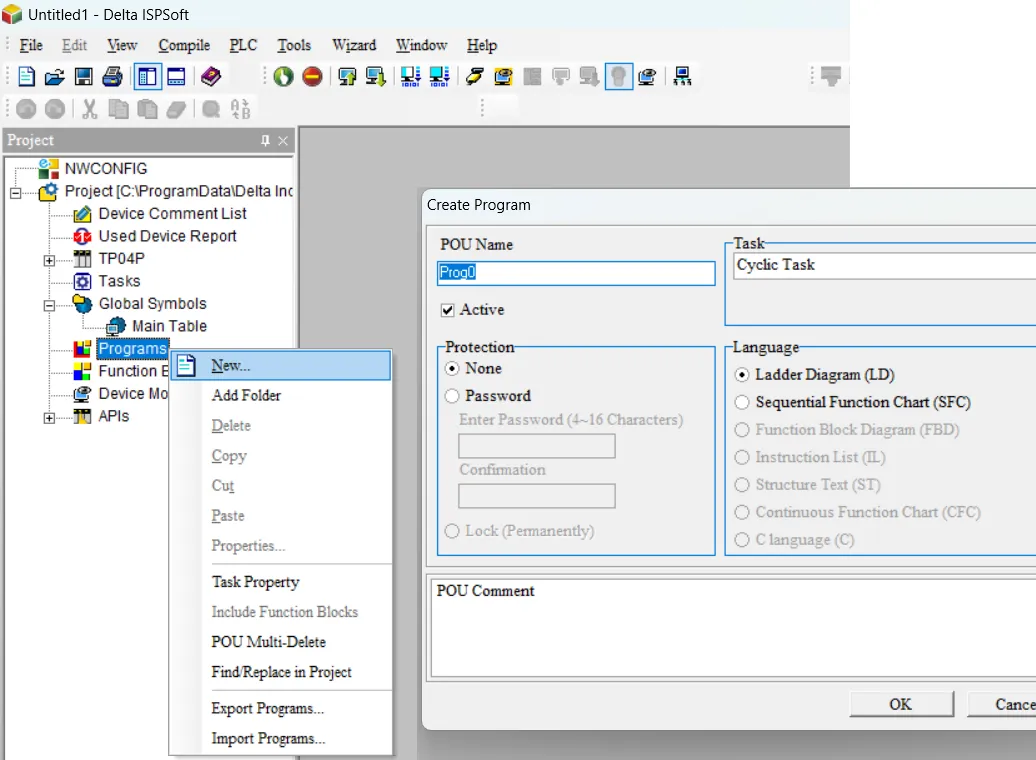Open the Cyclic Task dropdown
Image resolution: width=1036 pixels, height=760 pixels.
click(884, 265)
